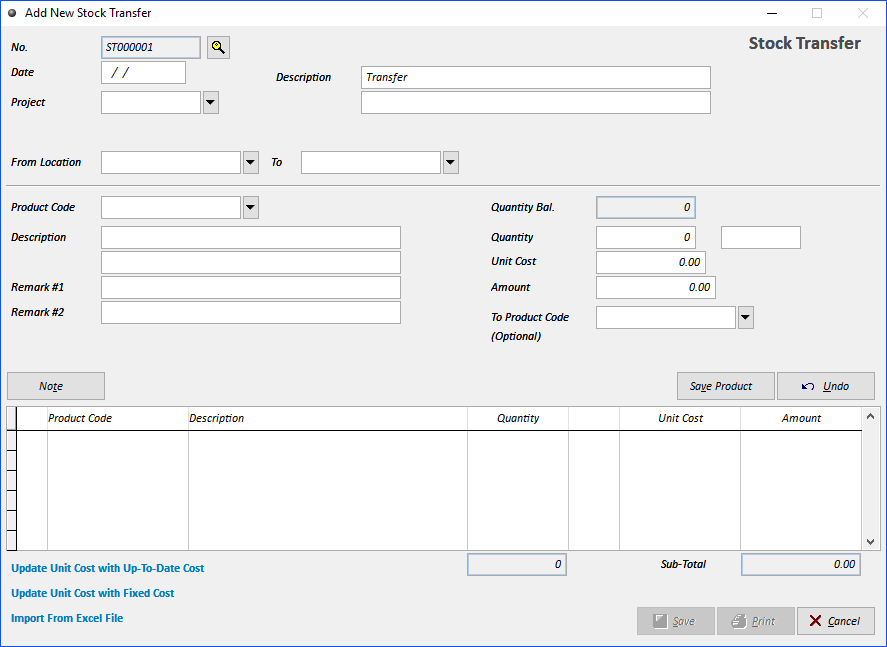Cancel the stock transfer
This screenshot has height=647, width=887.
coord(836,621)
